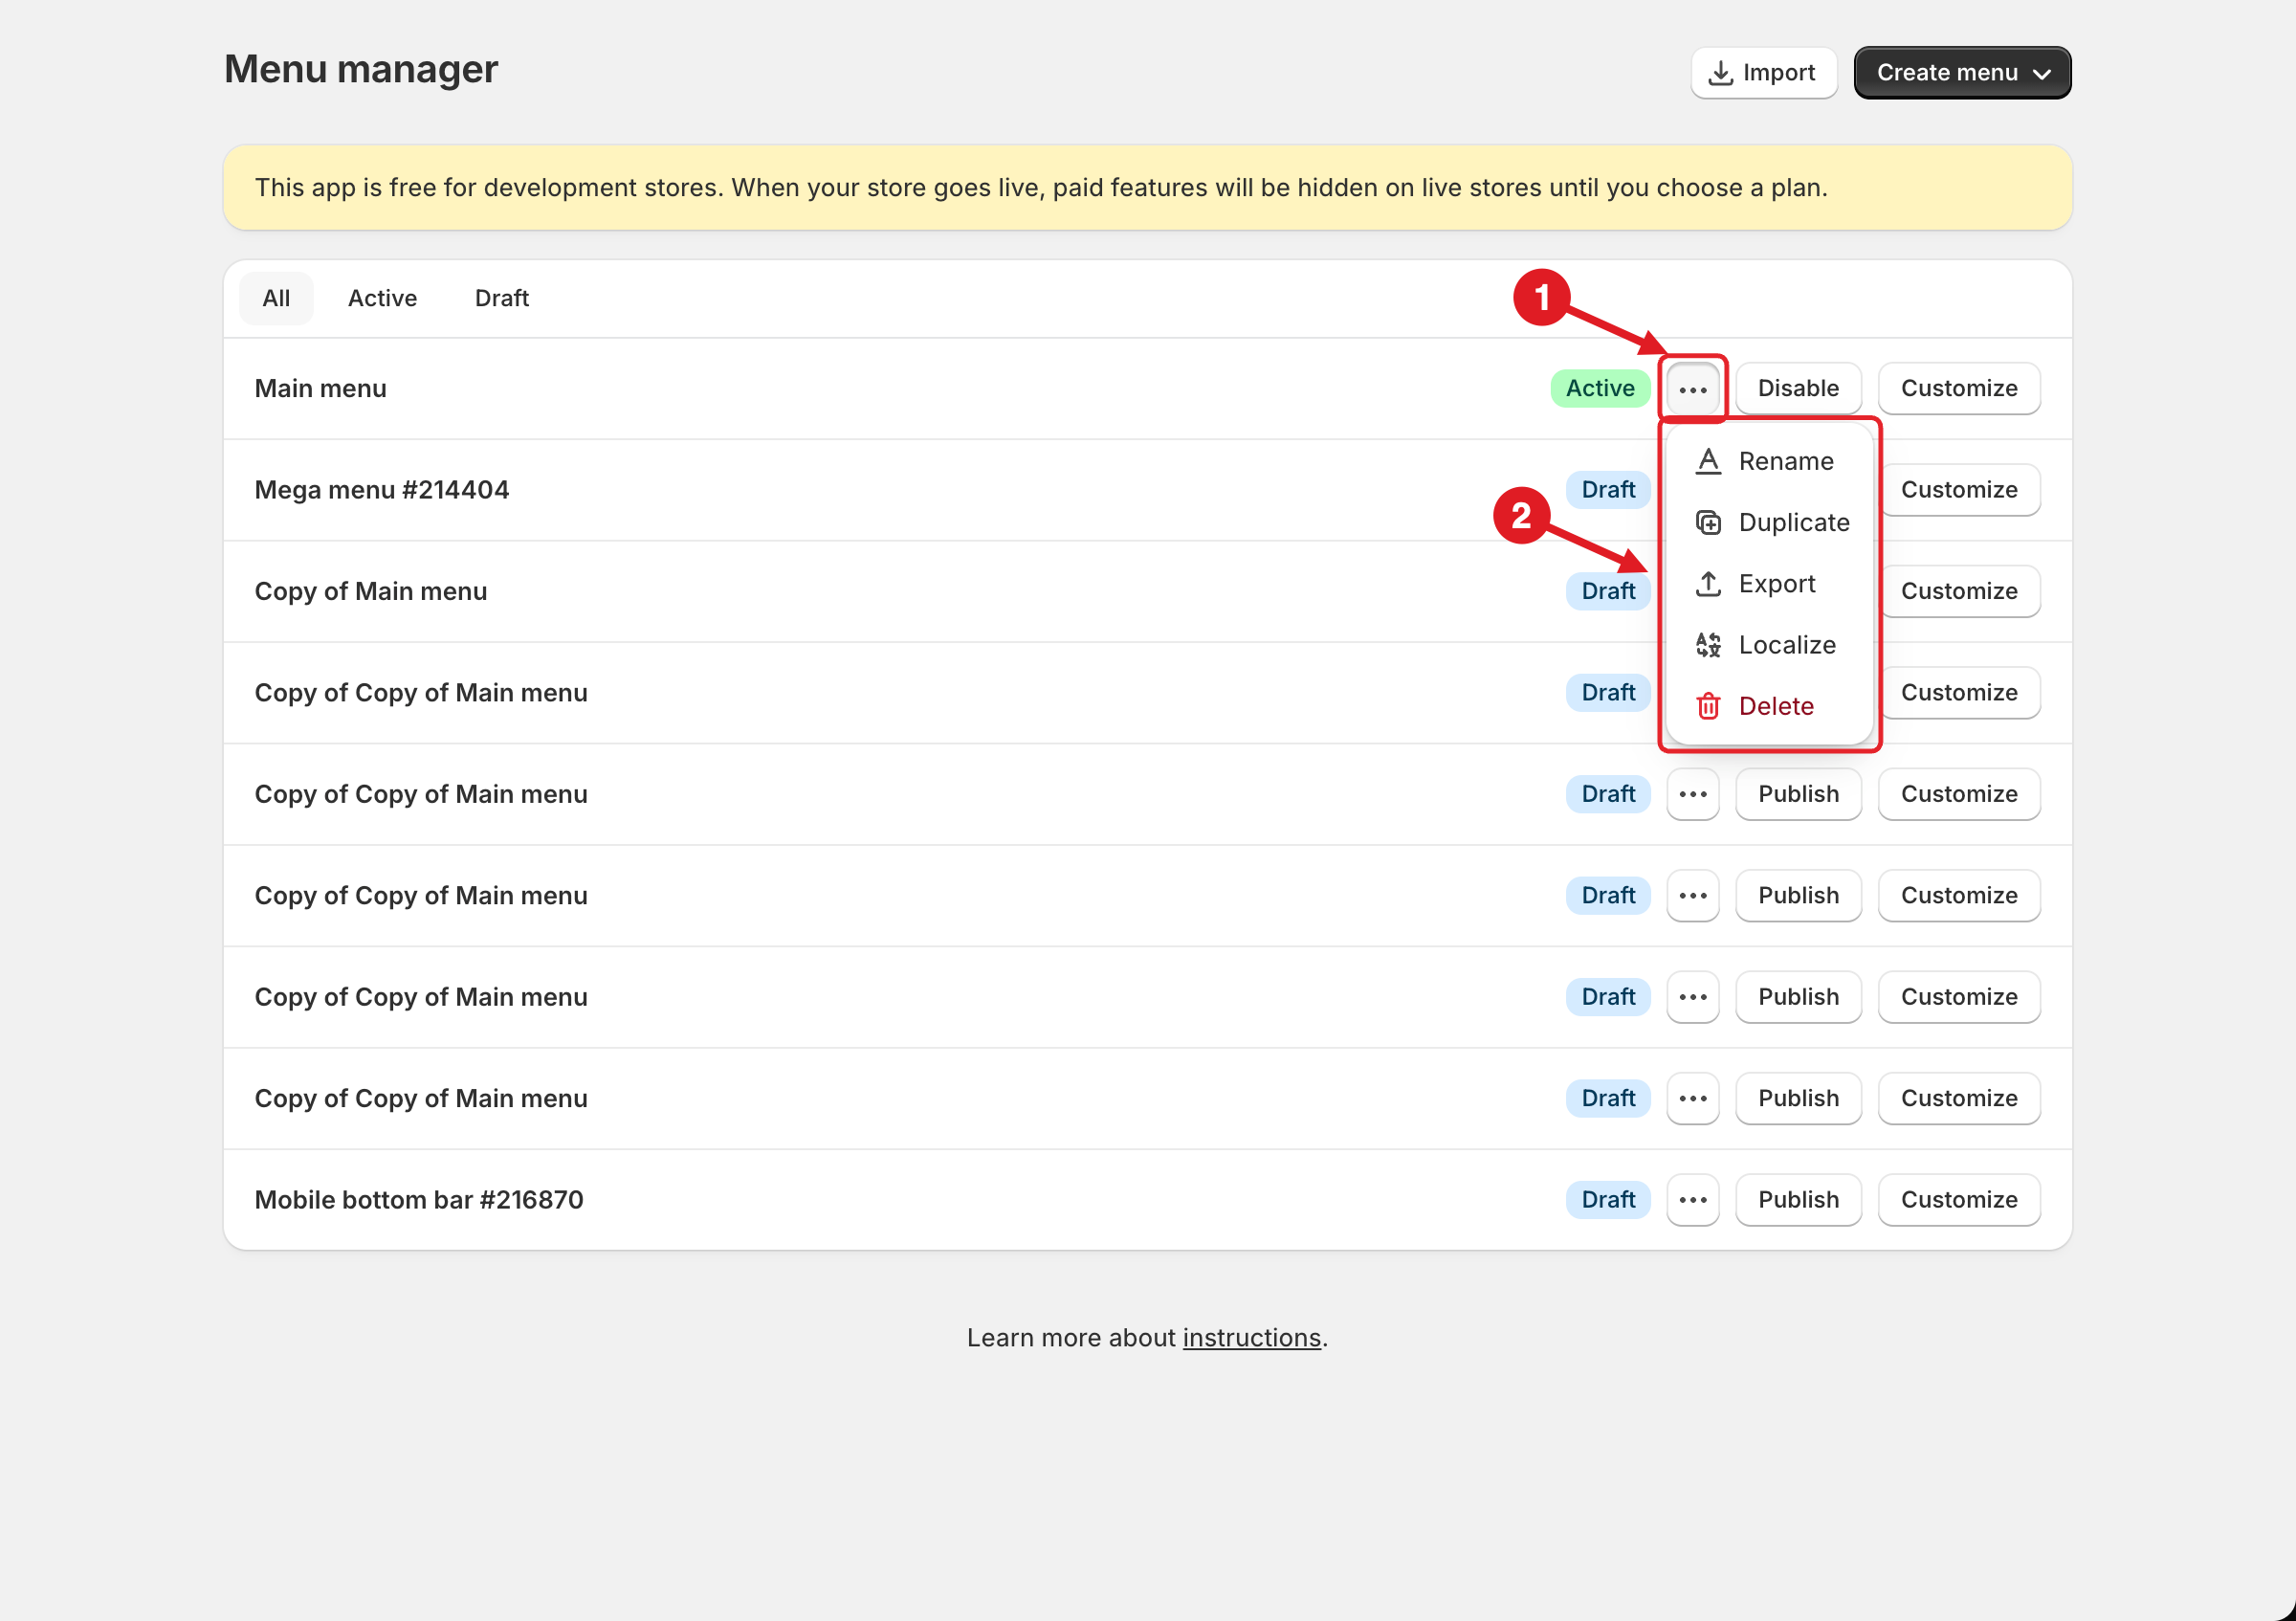Click the Localize translate icon

[1708, 645]
